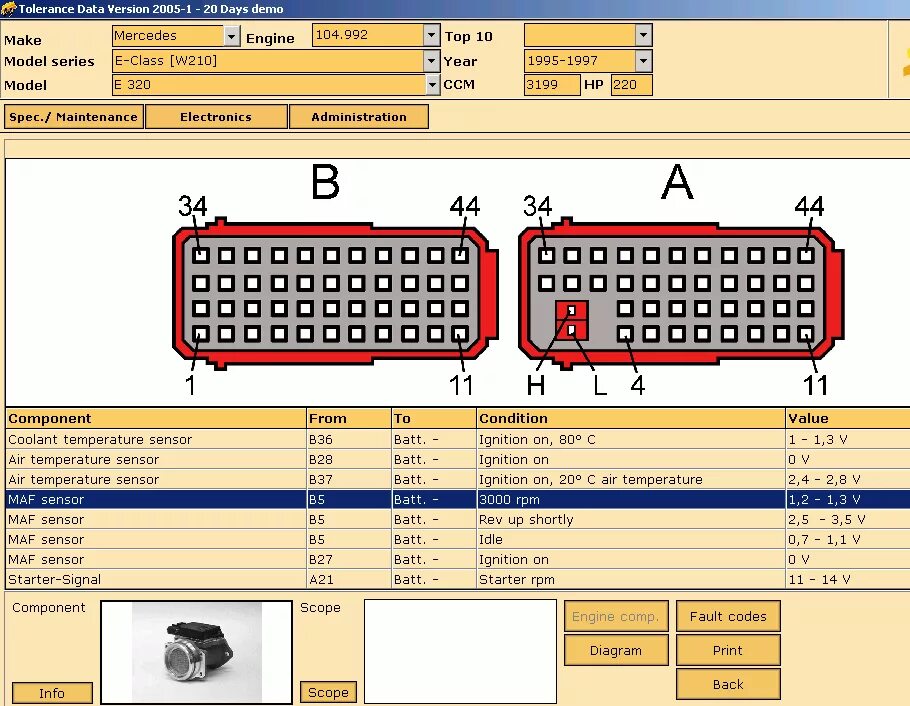Click the To column header

pyautogui.click(x=434, y=419)
